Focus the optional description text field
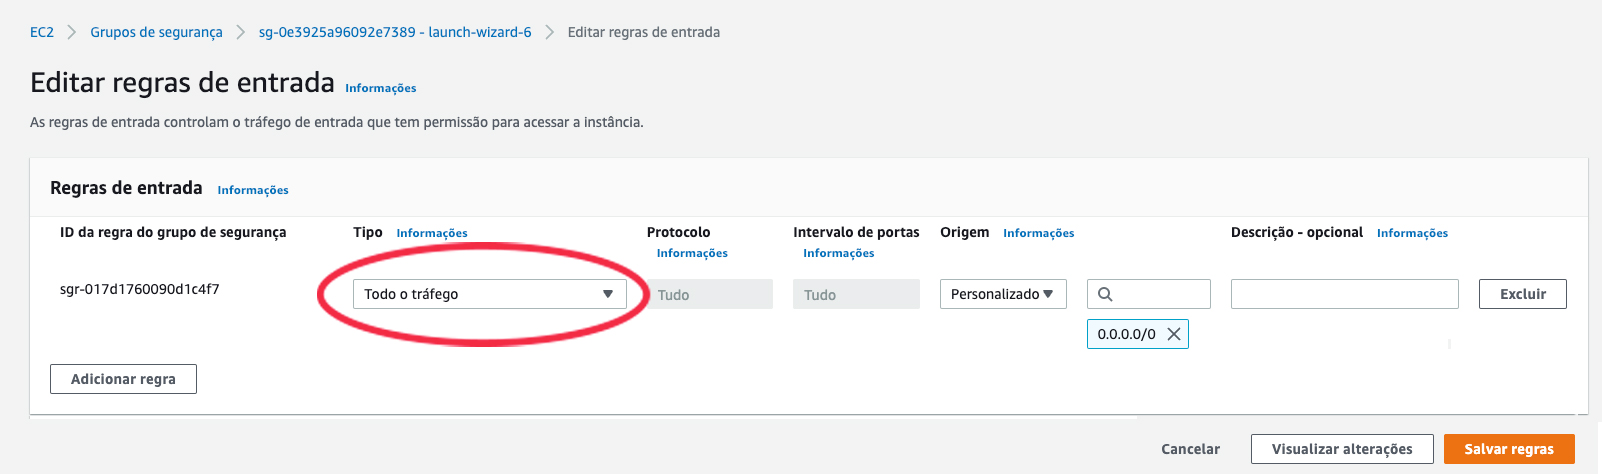This screenshot has width=1602, height=474. pos(1344,294)
